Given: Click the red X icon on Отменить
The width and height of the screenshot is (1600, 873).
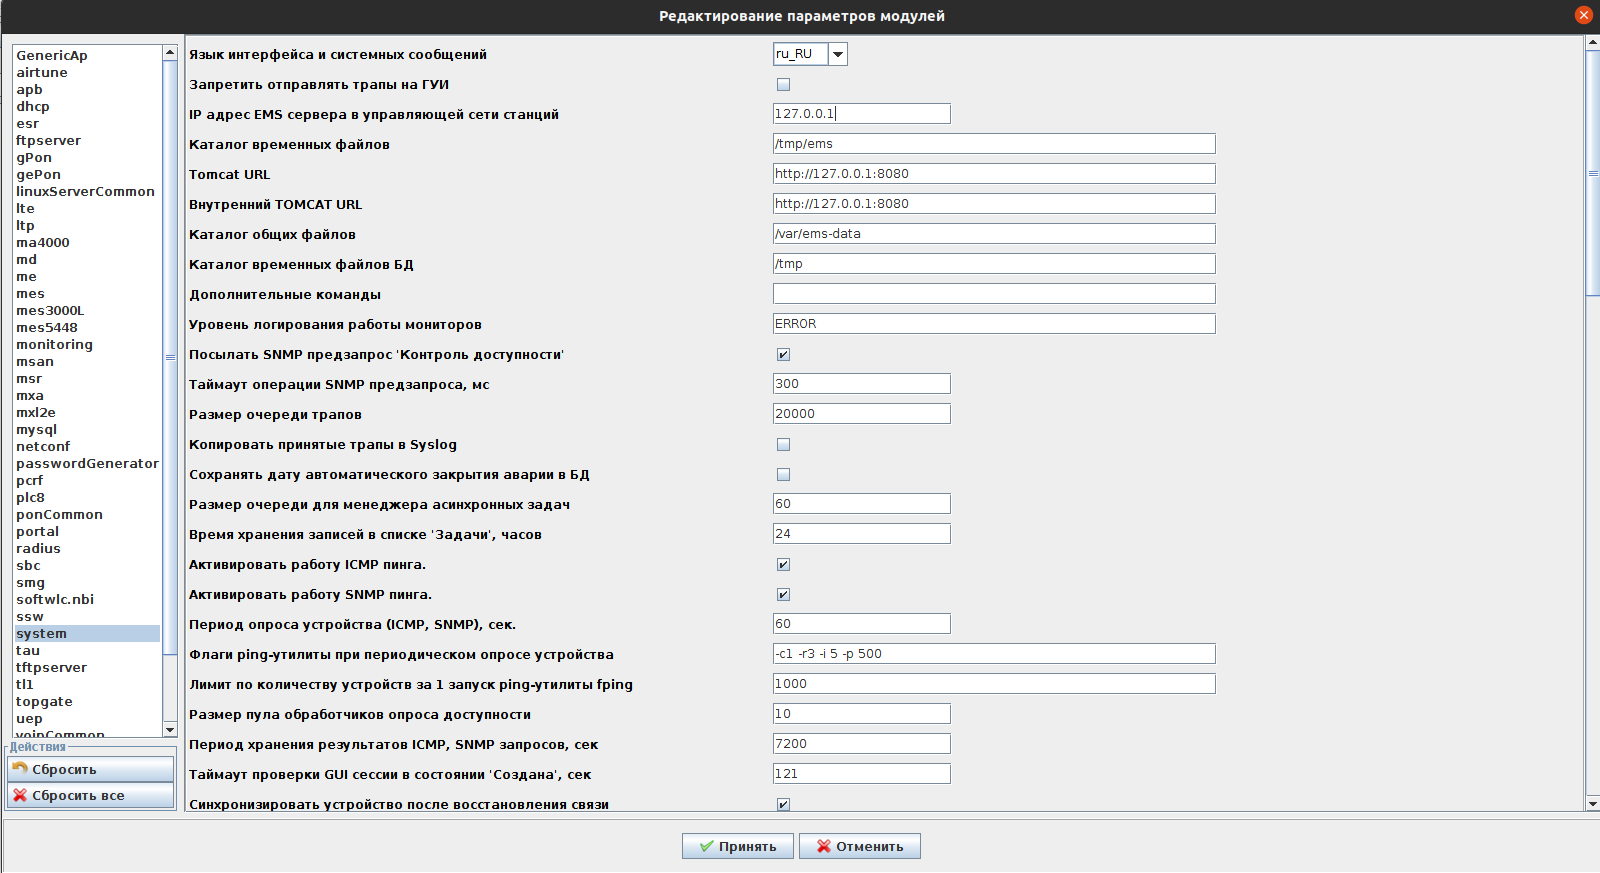Looking at the screenshot, I should (824, 847).
